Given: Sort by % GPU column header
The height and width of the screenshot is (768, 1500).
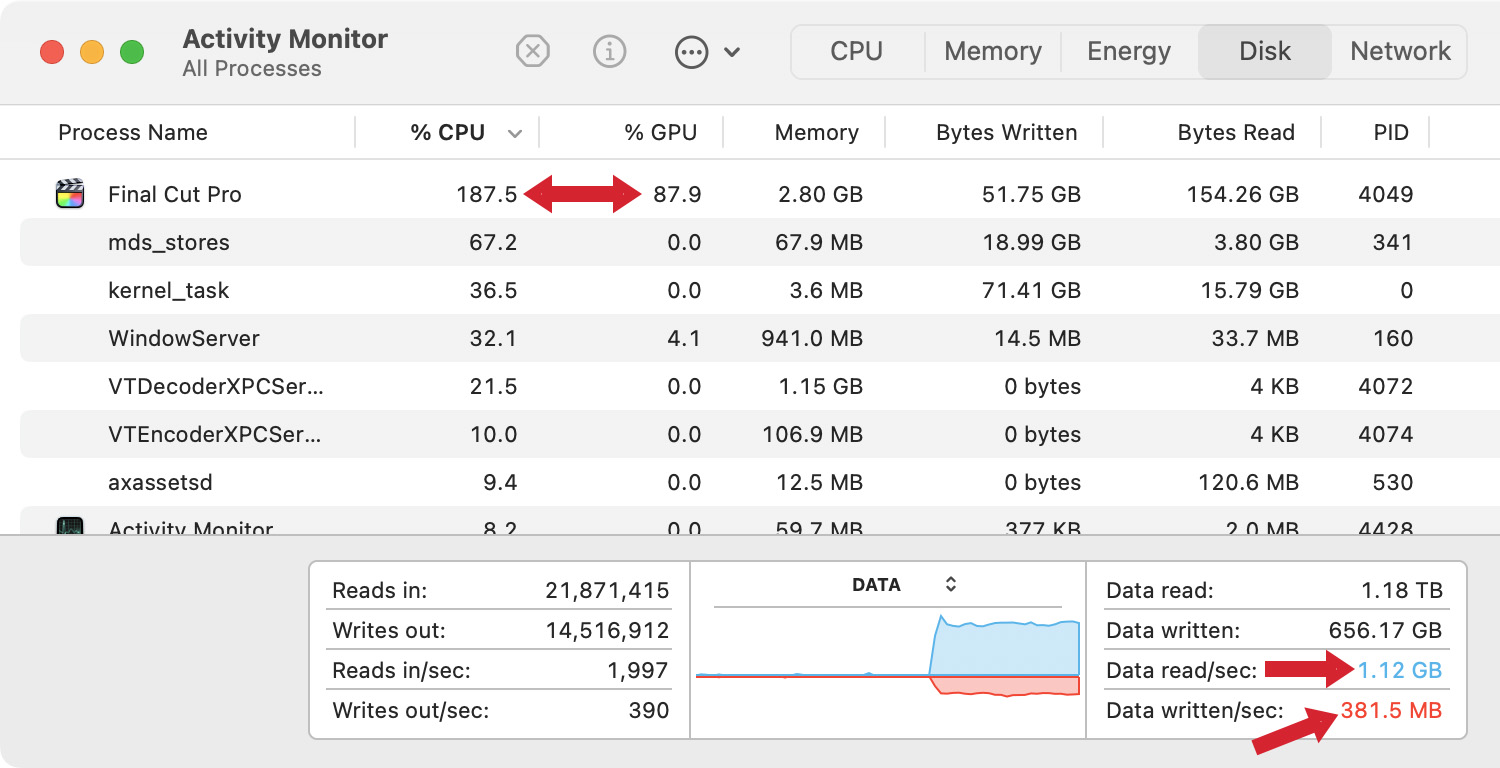Looking at the screenshot, I should click(x=660, y=132).
